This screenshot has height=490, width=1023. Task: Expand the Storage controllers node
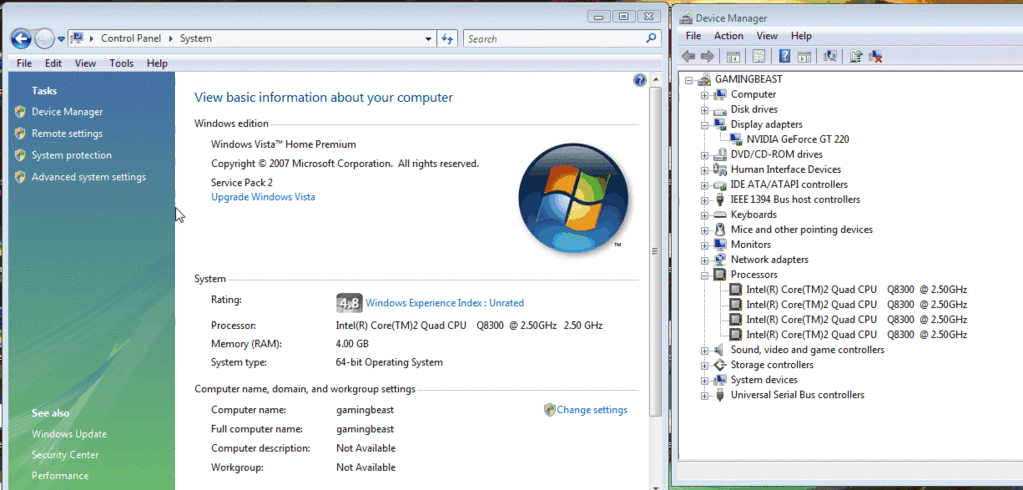point(705,365)
